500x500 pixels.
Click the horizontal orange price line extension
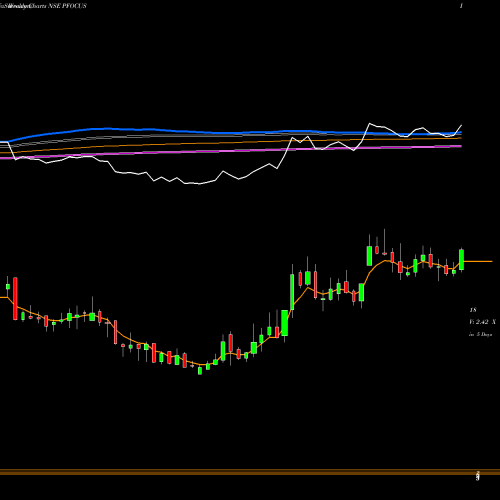(478, 262)
